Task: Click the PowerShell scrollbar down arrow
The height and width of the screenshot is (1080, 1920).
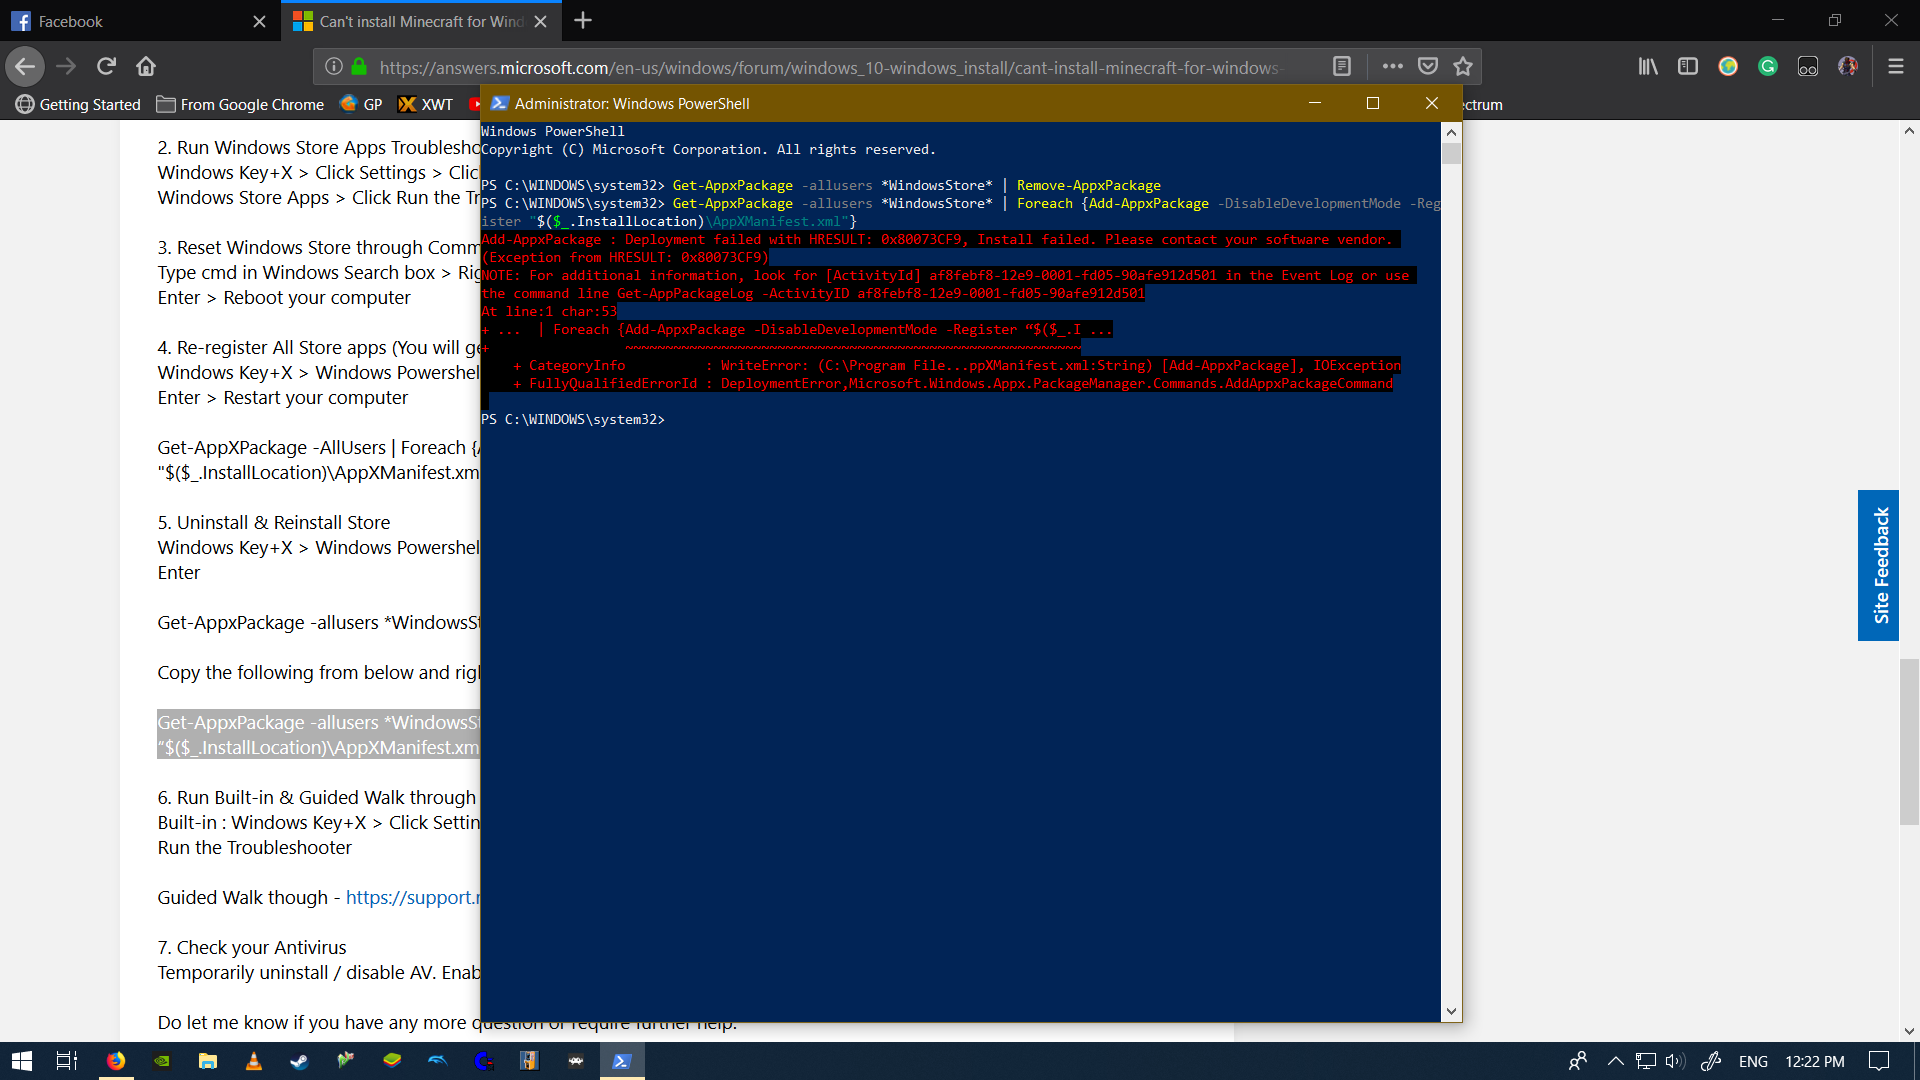Action: click(1451, 1012)
